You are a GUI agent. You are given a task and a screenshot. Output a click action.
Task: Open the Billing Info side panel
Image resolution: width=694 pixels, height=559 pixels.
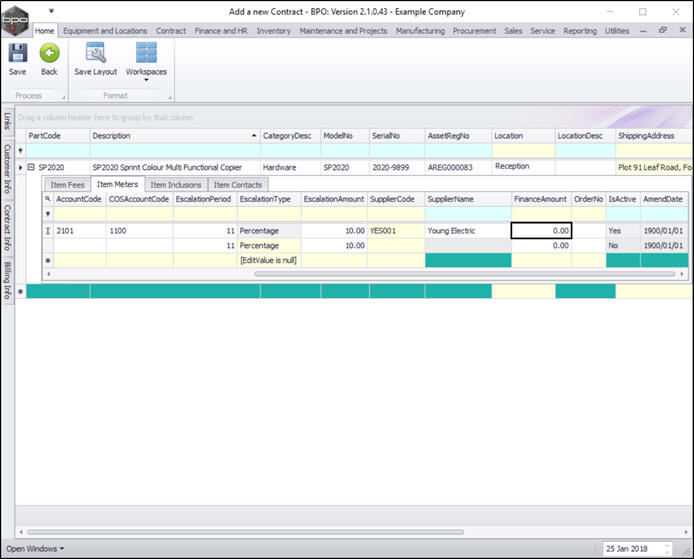[7, 280]
